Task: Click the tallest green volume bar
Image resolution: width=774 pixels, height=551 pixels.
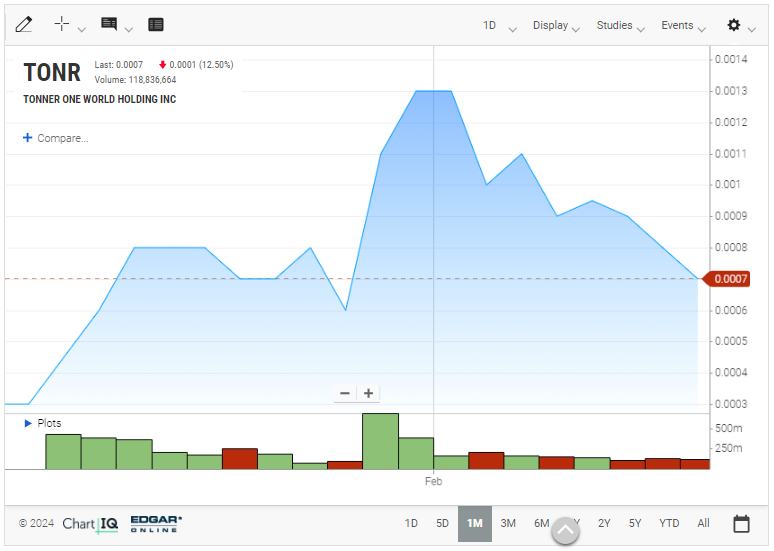Action: click(380, 441)
